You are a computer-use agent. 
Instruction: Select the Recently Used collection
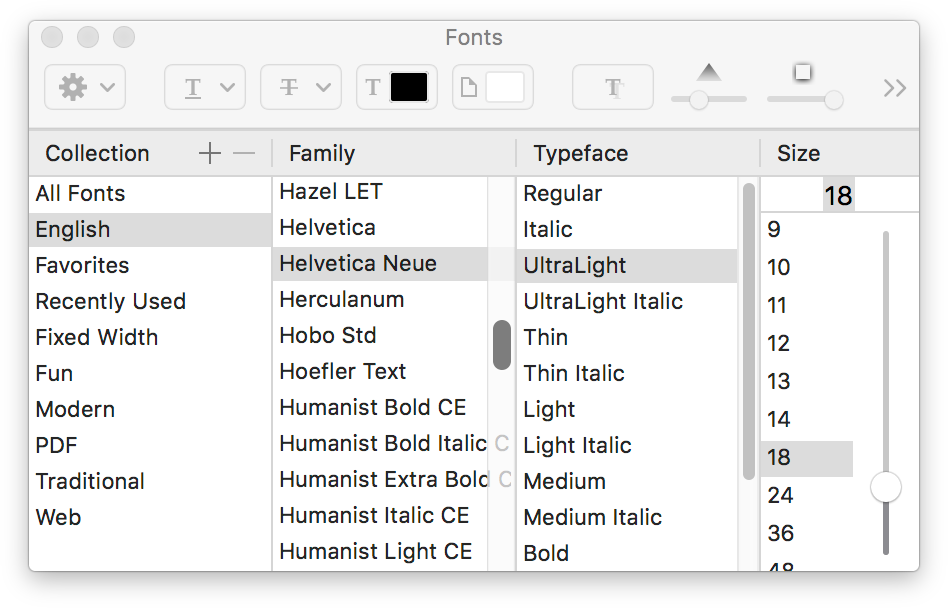[x=150, y=302]
